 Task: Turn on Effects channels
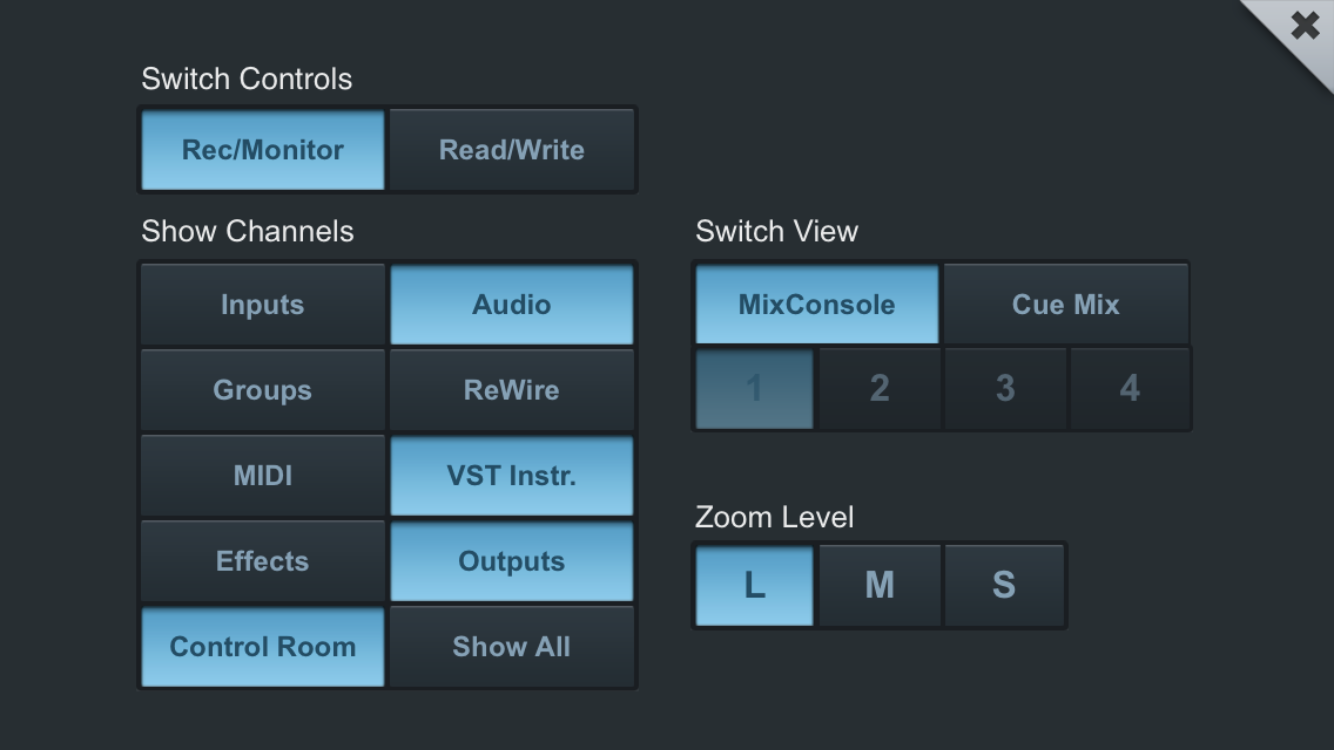point(262,561)
